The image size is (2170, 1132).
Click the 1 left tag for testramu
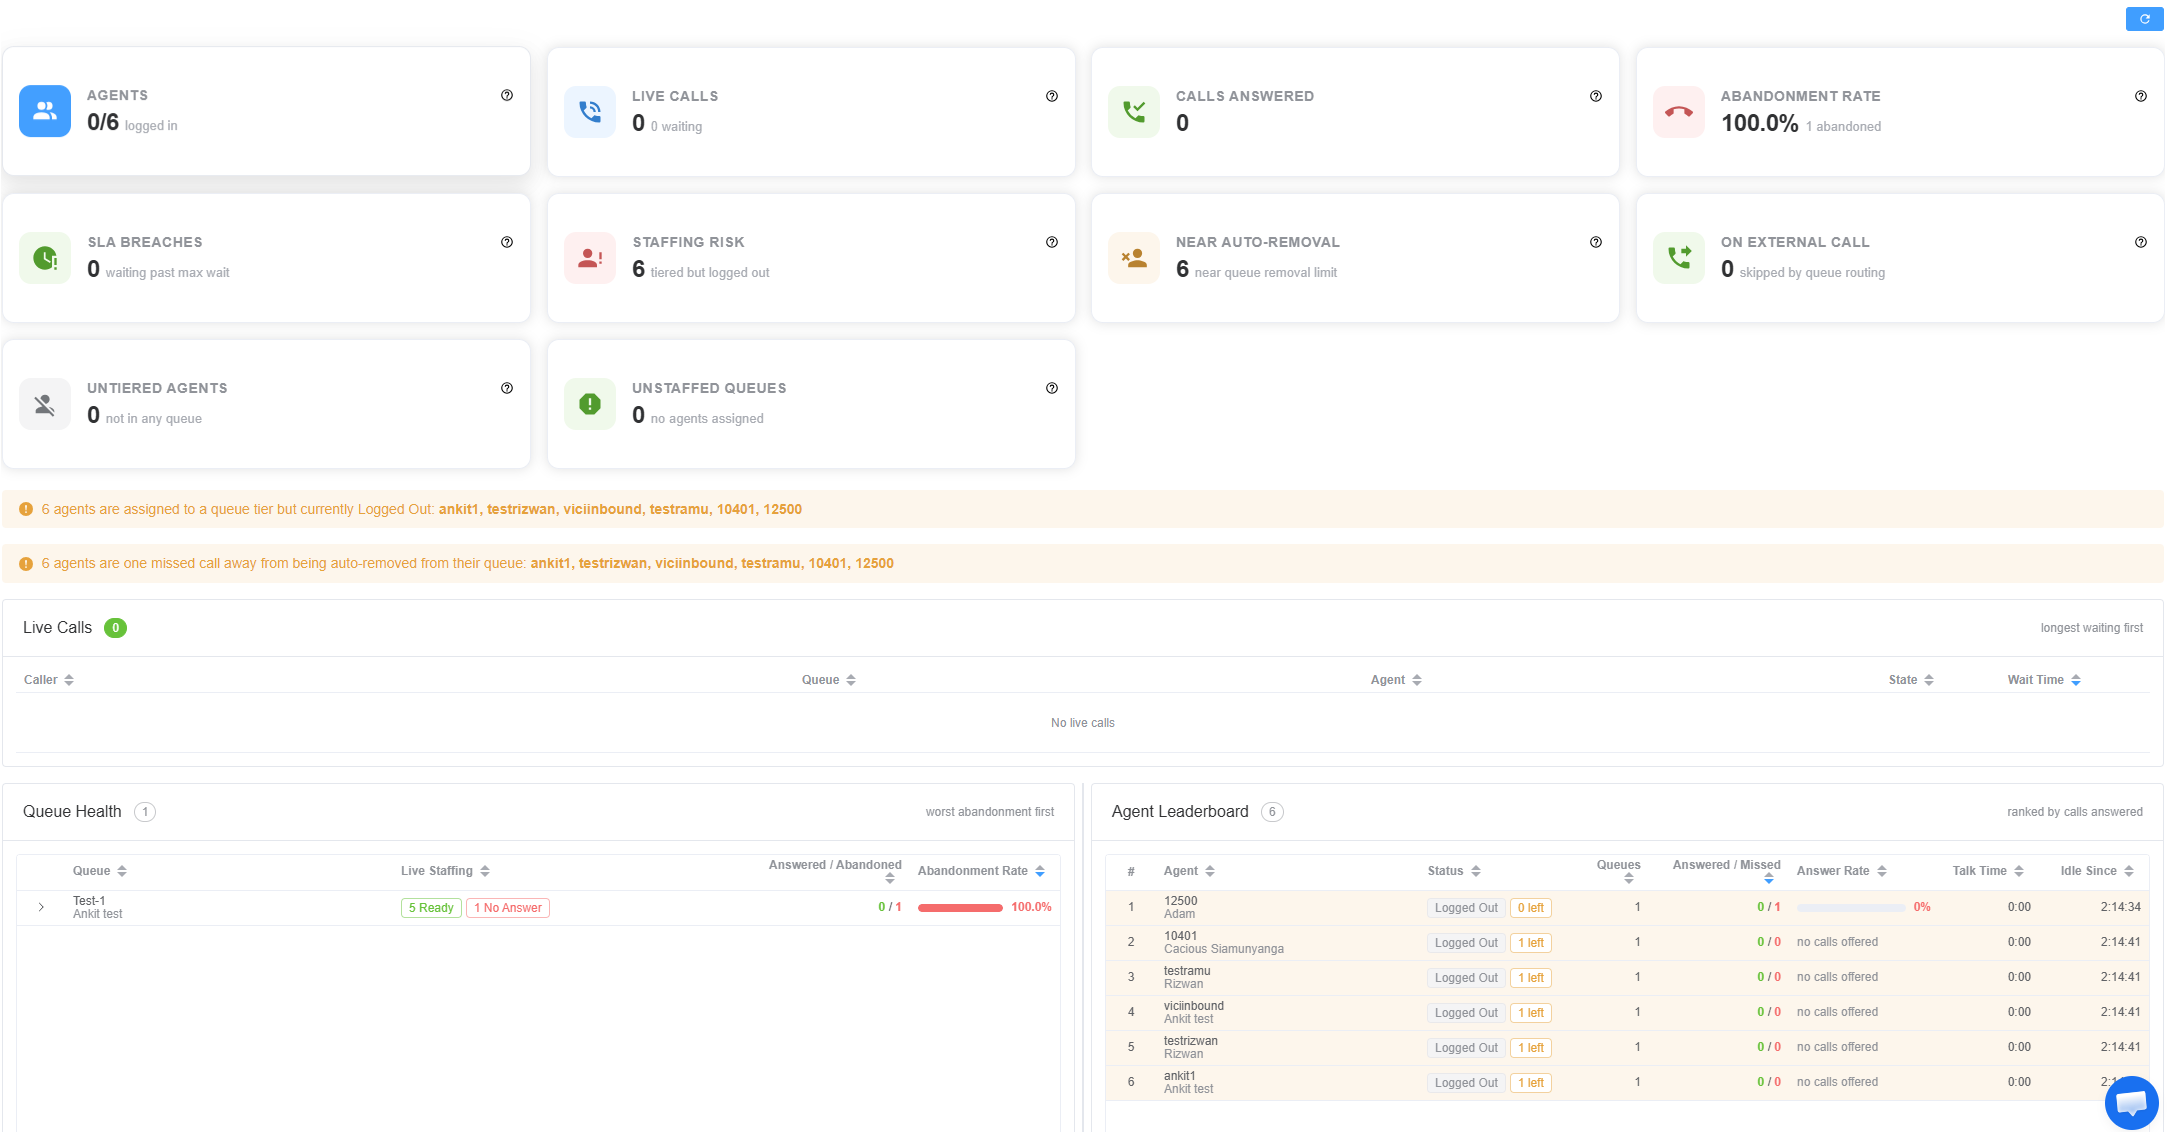[1530, 978]
